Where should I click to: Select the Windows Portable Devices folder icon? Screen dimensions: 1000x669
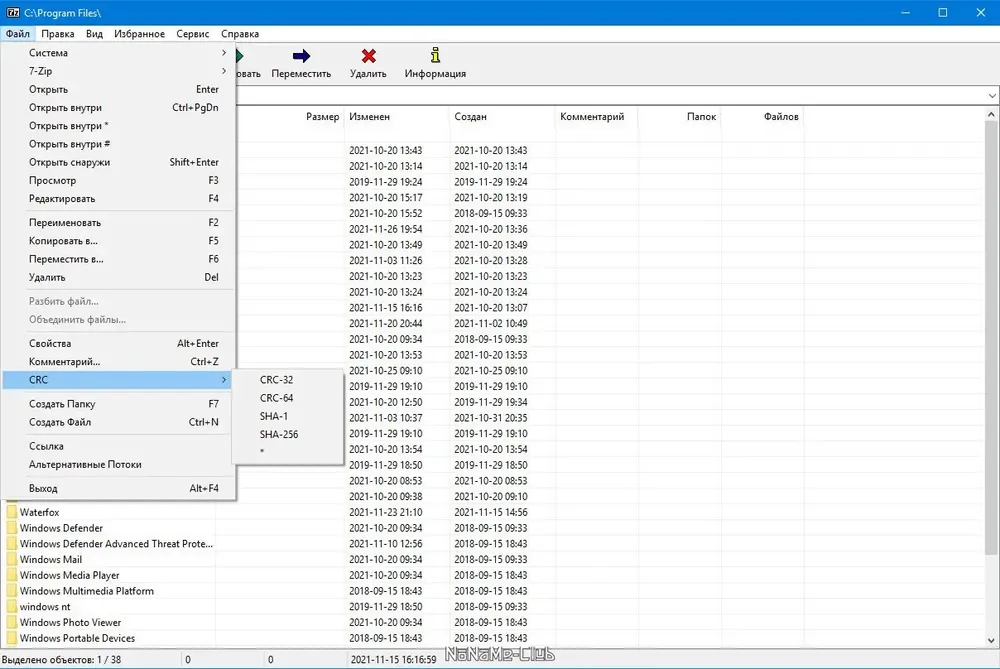pyautogui.click(x=11, y=638)
